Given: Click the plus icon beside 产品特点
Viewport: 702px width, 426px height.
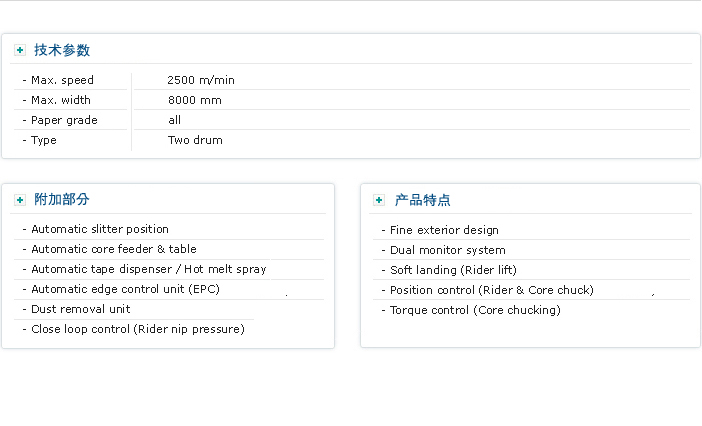Looking at the screenshot, I should [x=379, y=200].
